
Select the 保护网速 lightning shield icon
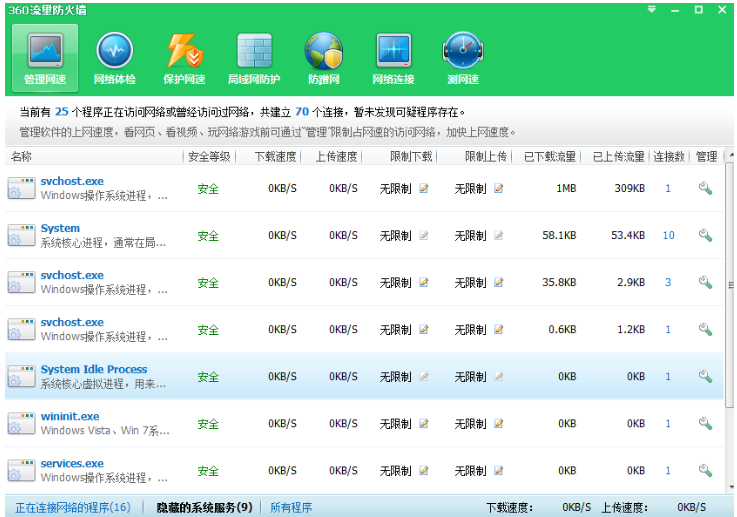(x=184, y=58)
